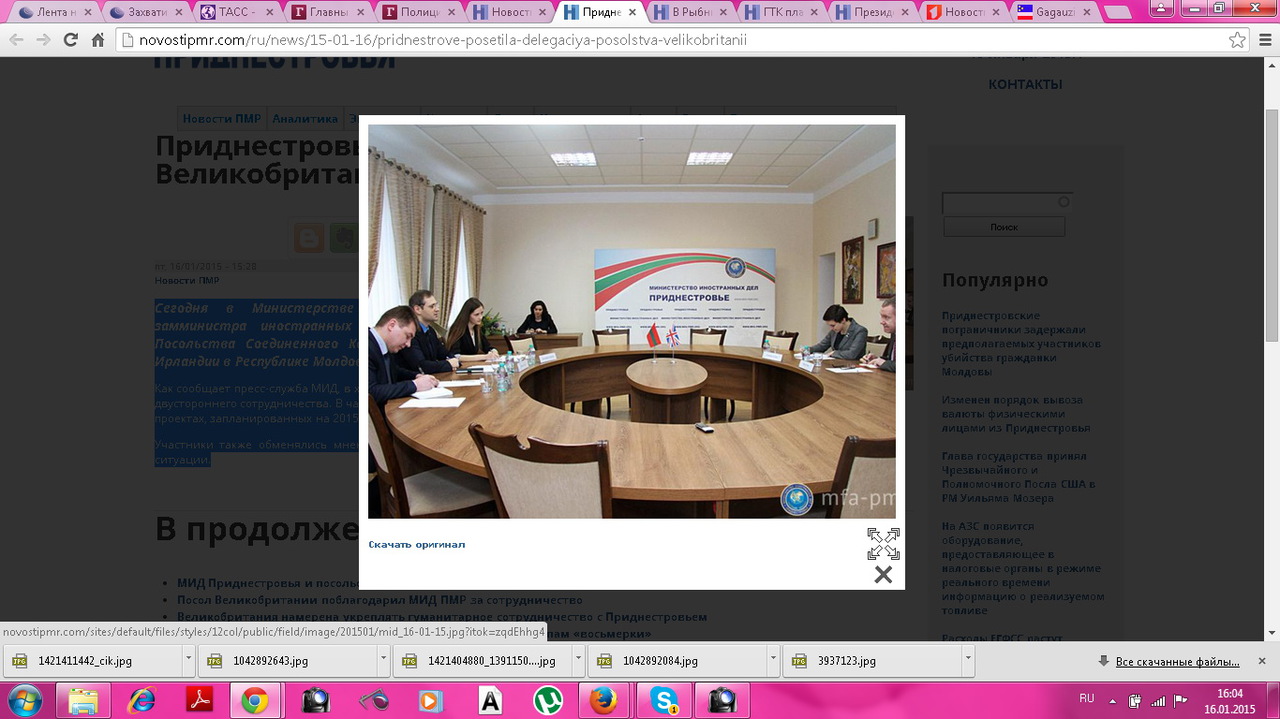The image size is (1280, 719).
Task: Open the Chrome home page button
Action: [x=98, y=40]
